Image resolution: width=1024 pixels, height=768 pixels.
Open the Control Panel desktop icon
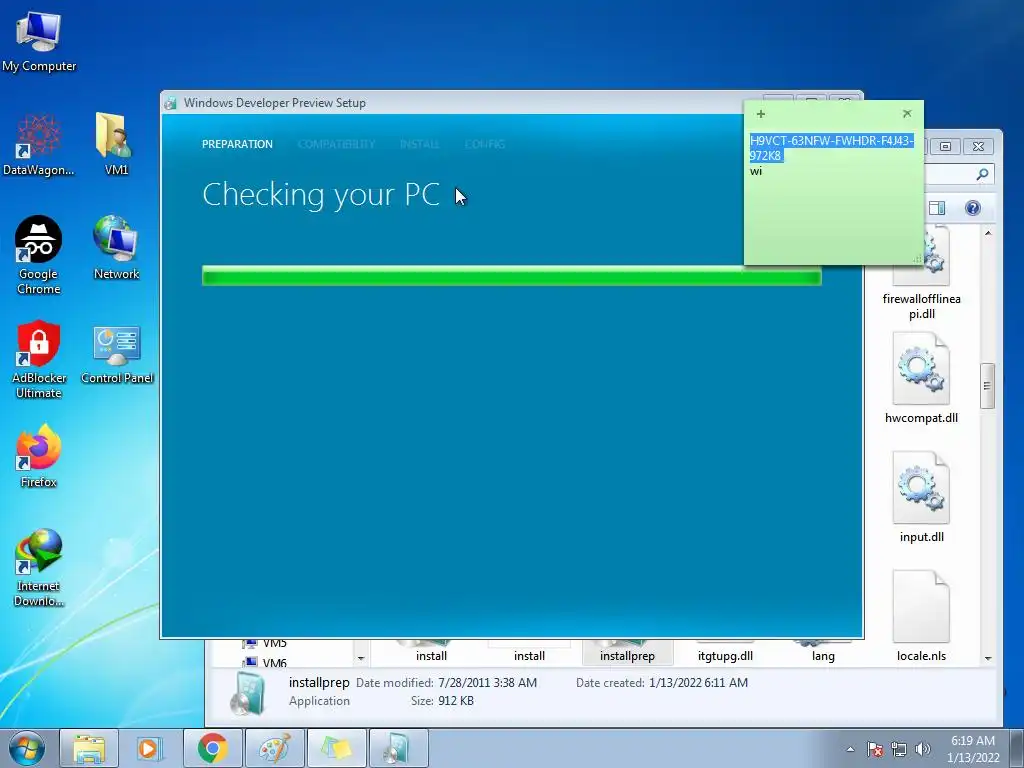coord(117,355)
